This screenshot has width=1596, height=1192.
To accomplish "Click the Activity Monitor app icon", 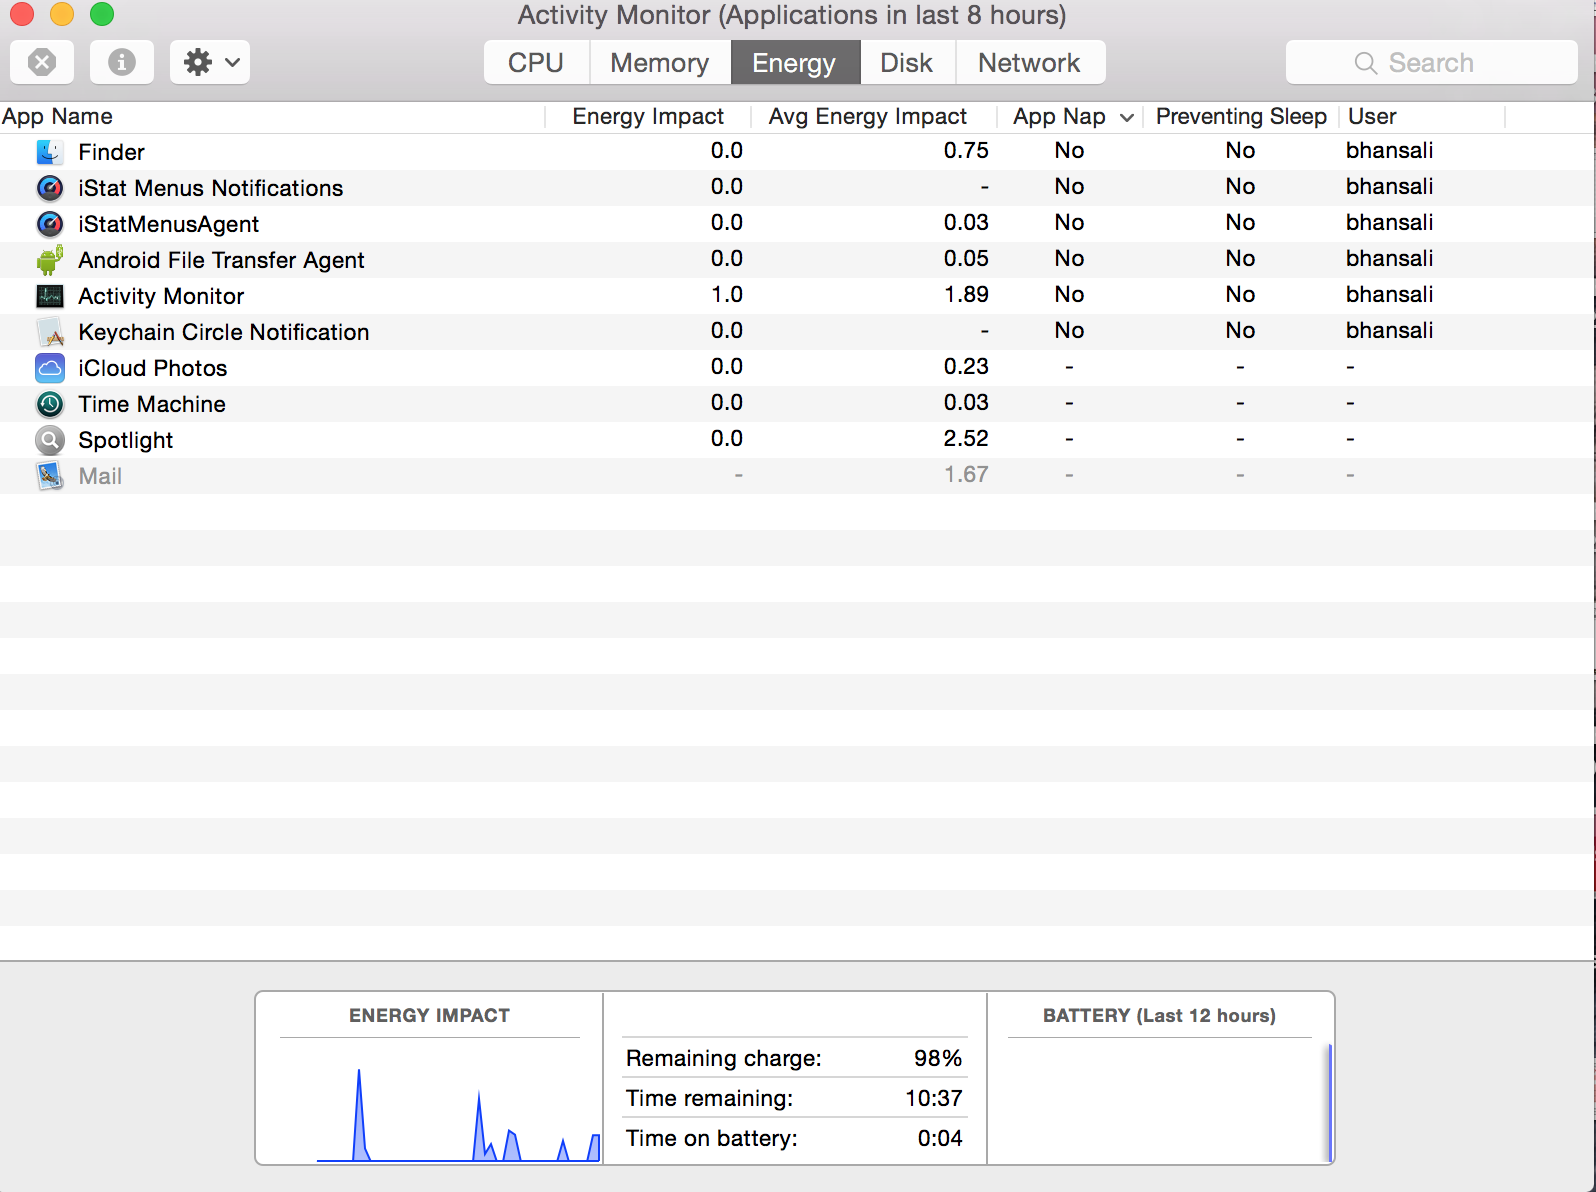I will point(50,296).
